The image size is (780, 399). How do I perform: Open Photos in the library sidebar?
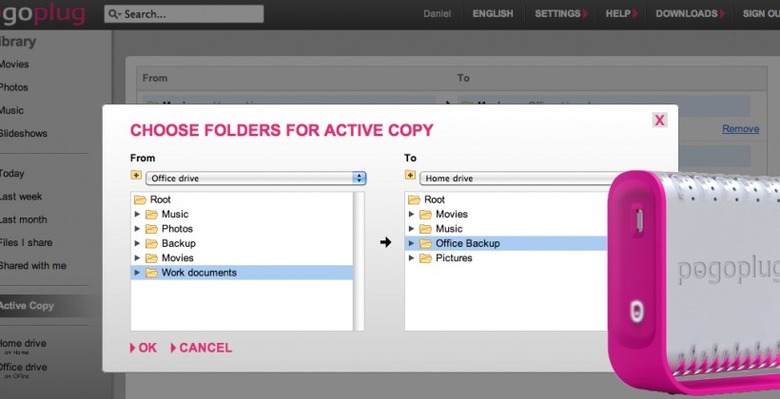(x=13, y=88)
